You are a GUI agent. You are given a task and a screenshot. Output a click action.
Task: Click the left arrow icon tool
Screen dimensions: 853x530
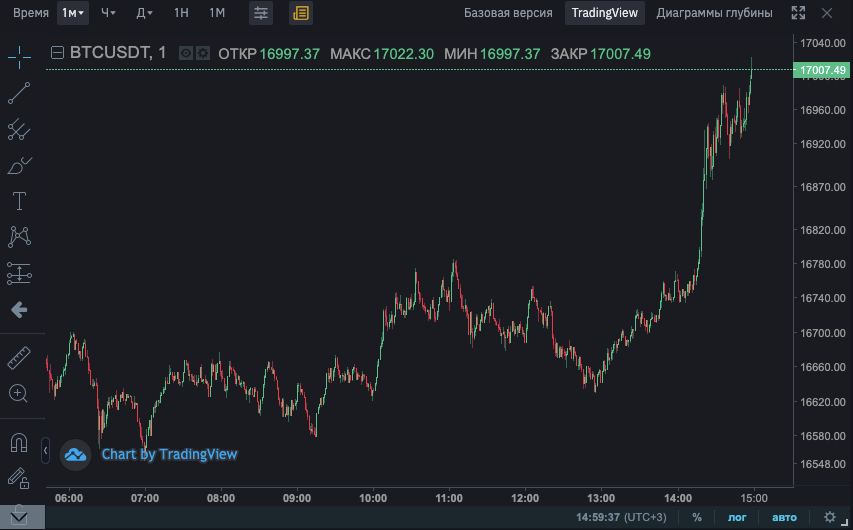tap(19, 310)
